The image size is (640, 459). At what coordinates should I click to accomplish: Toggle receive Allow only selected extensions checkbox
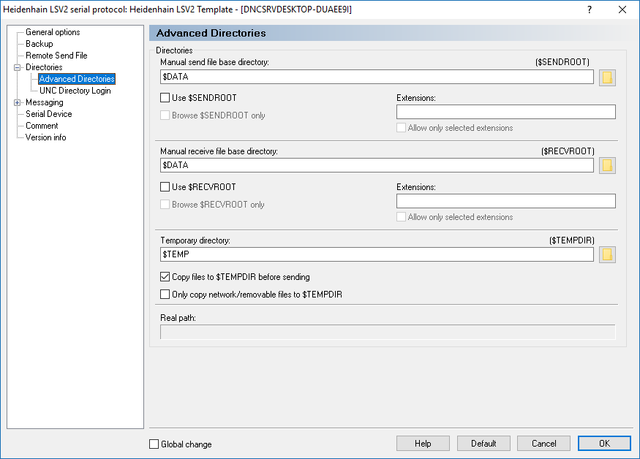point(401,217)
